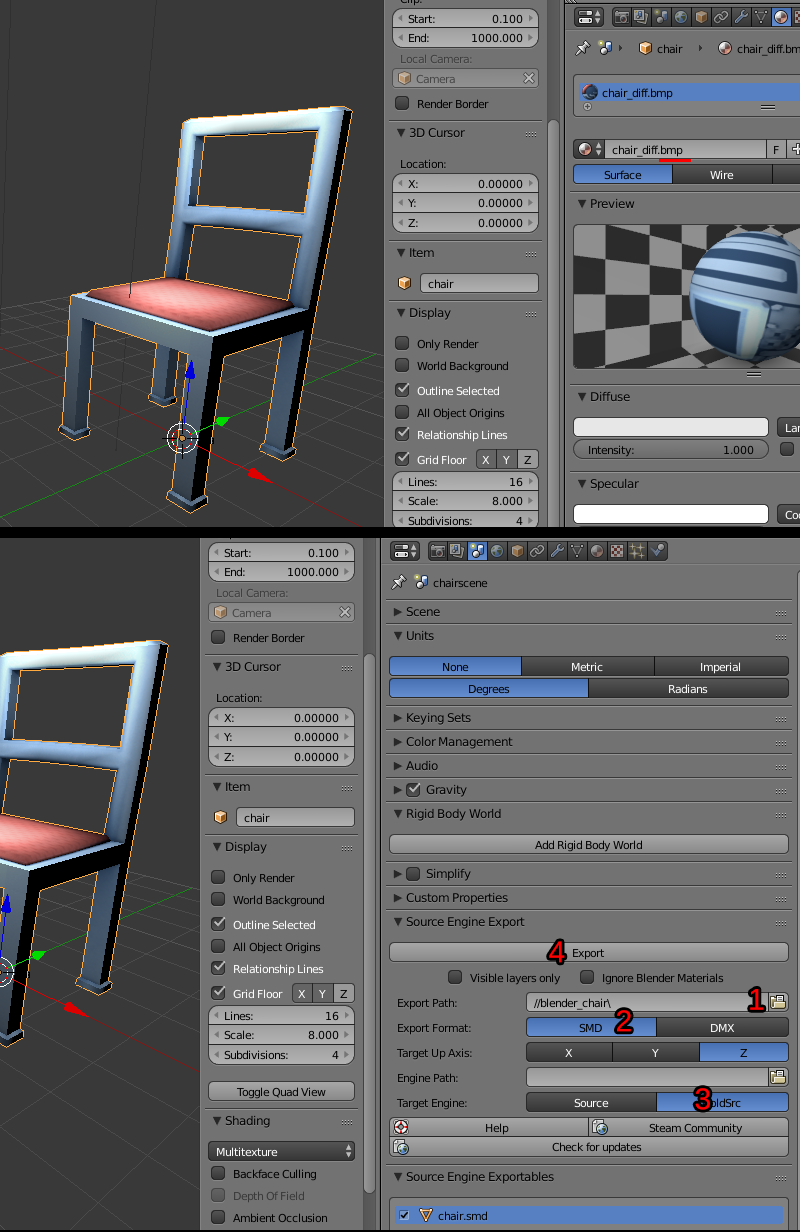Open Render Layers tab in chairscene properties header
Screen dimensions: 800x1232
click(x=457, y=551)
